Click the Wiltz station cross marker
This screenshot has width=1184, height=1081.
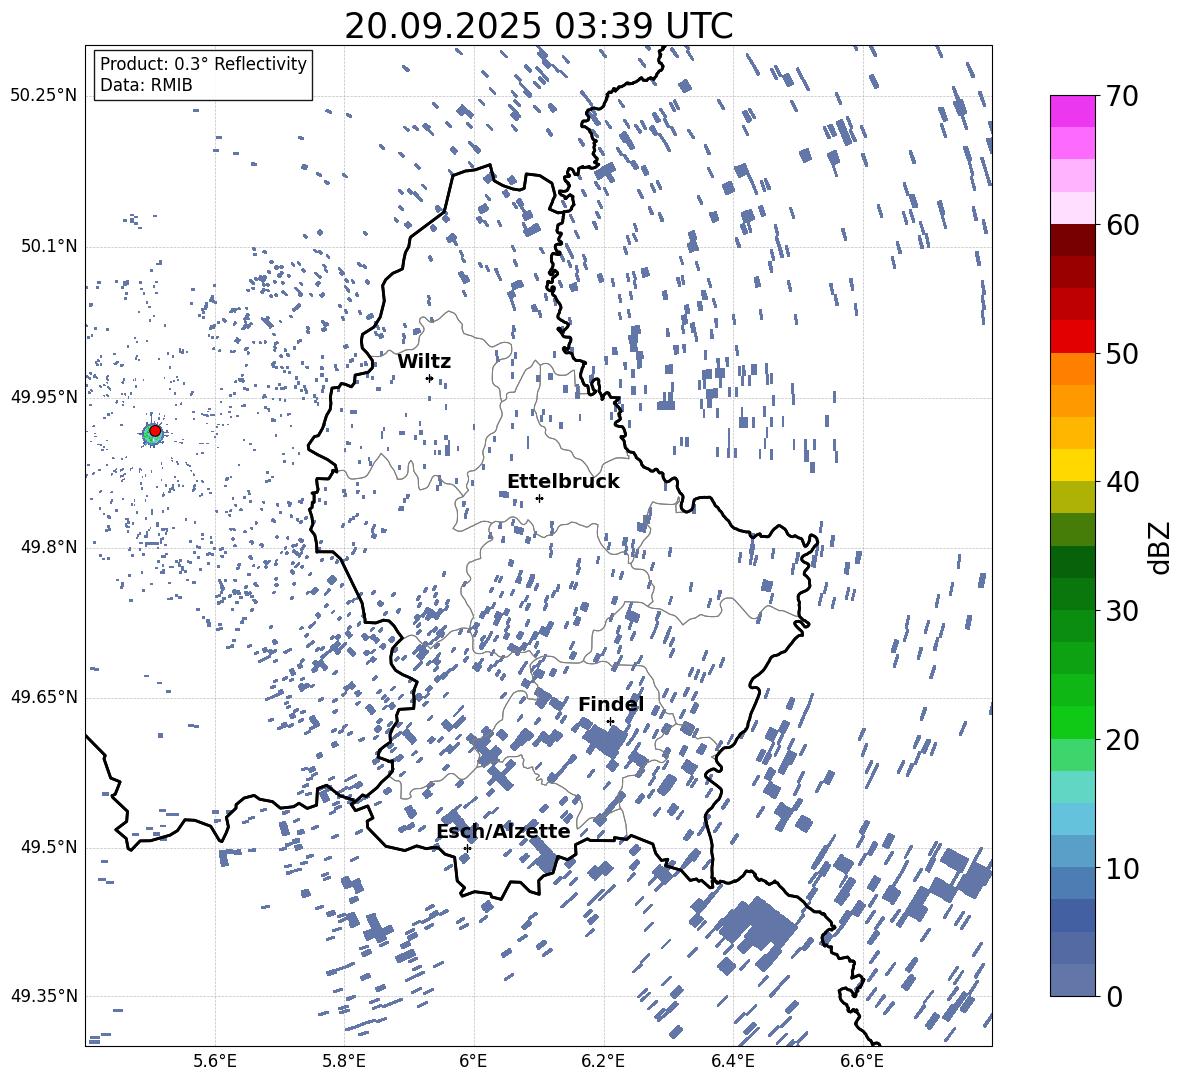(430, 378)
